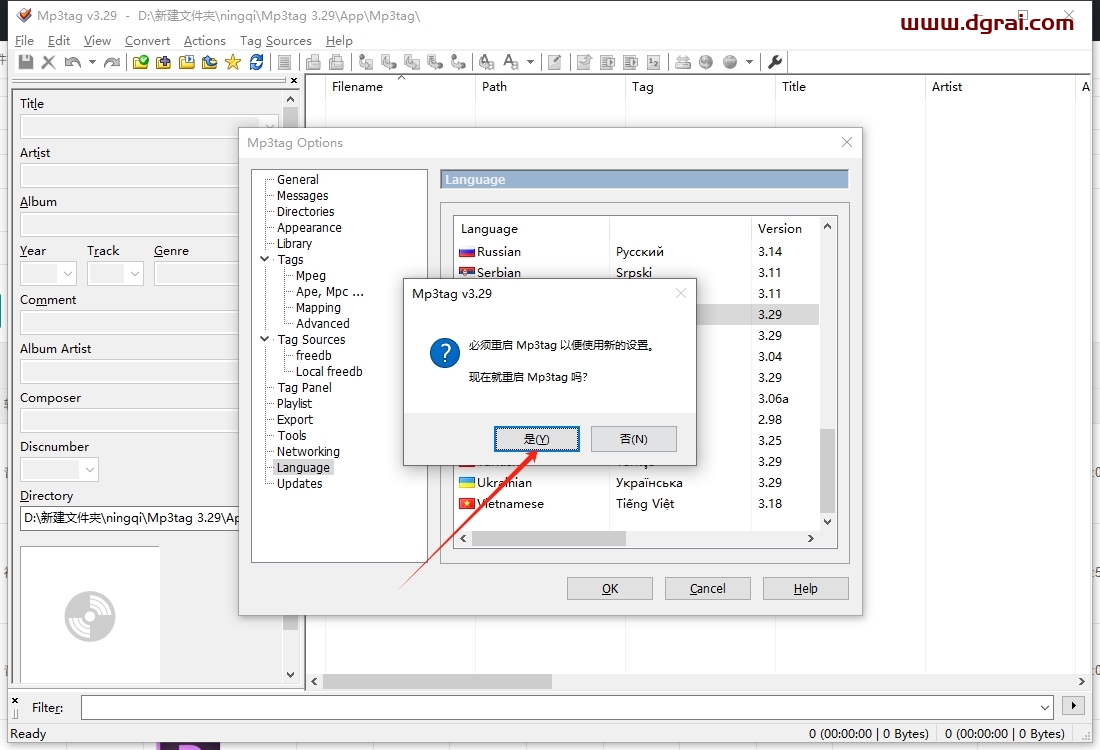This screenshot has width=1100, height=750.
Task: Click the Add directory folder-plus icon
Action: coord(163,62)
